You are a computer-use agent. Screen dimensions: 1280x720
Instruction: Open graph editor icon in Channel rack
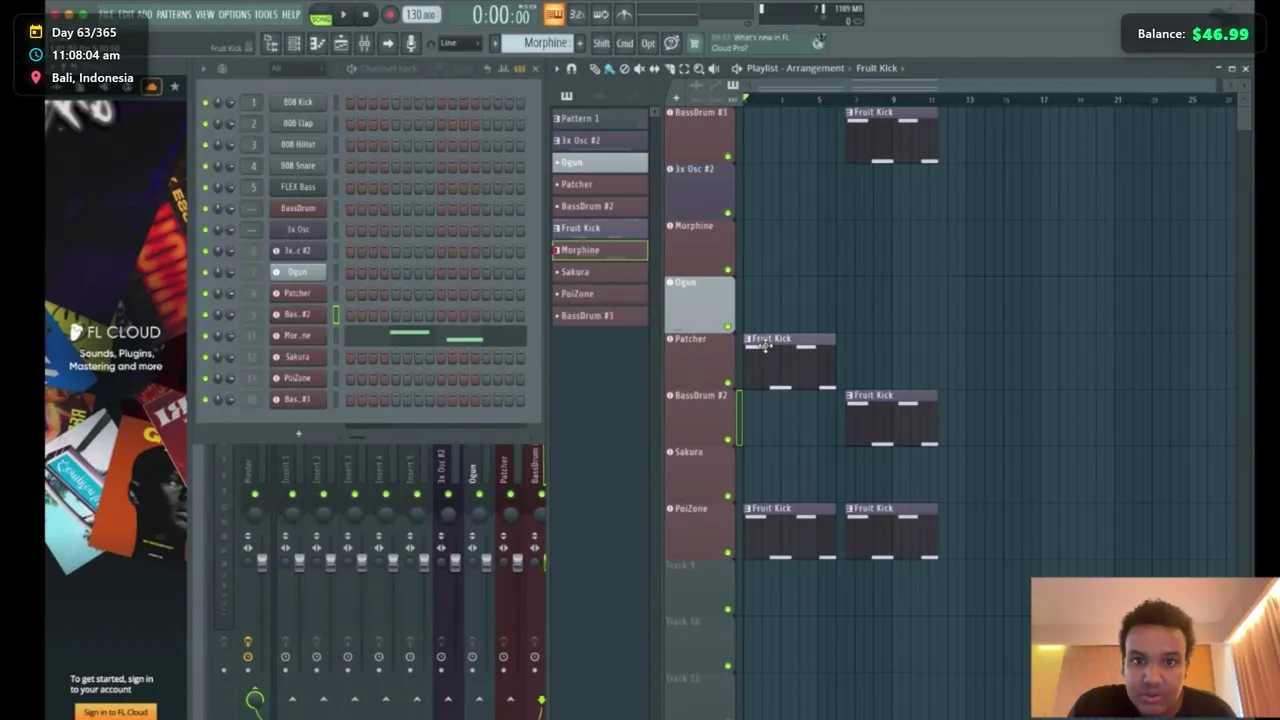tap(503, 68)
